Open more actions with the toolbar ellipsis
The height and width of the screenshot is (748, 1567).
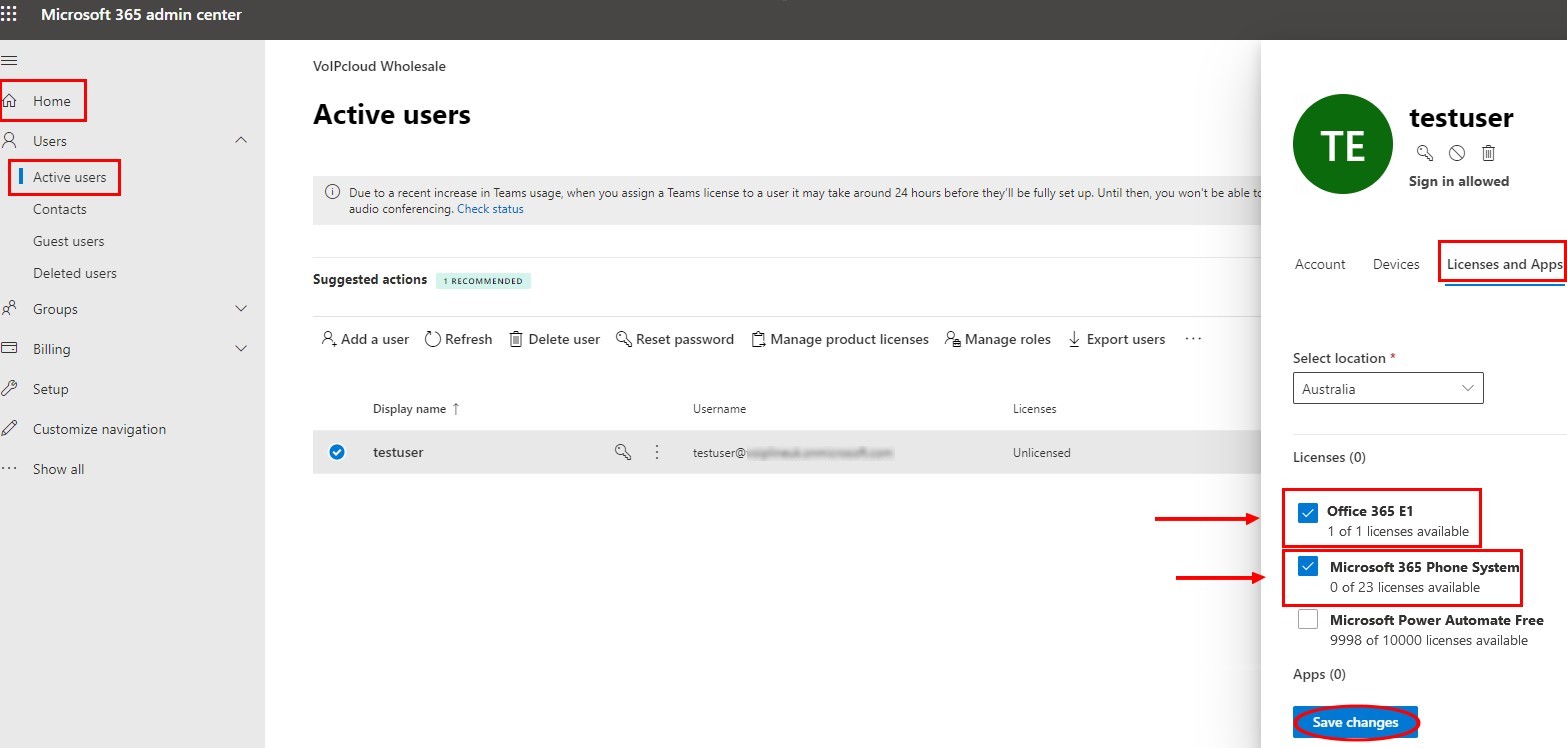[x=1192, y=339]
